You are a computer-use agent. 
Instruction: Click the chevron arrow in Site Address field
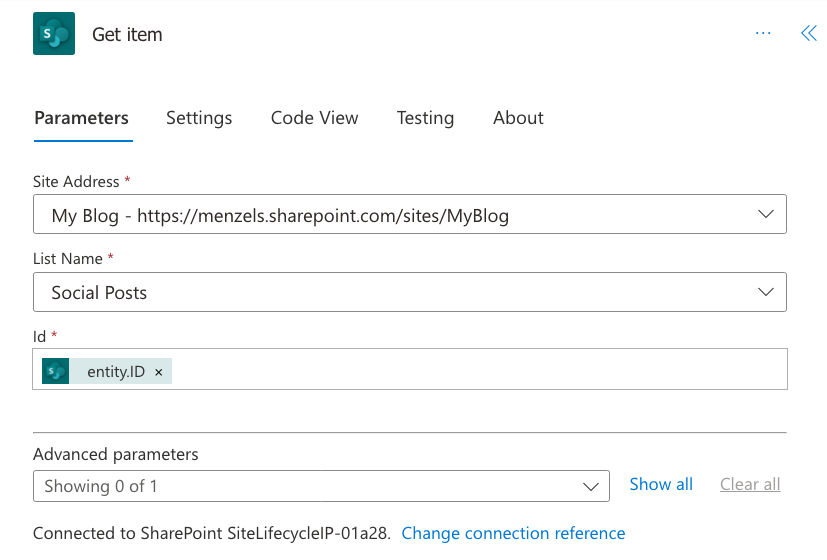(x=766, y=214)
